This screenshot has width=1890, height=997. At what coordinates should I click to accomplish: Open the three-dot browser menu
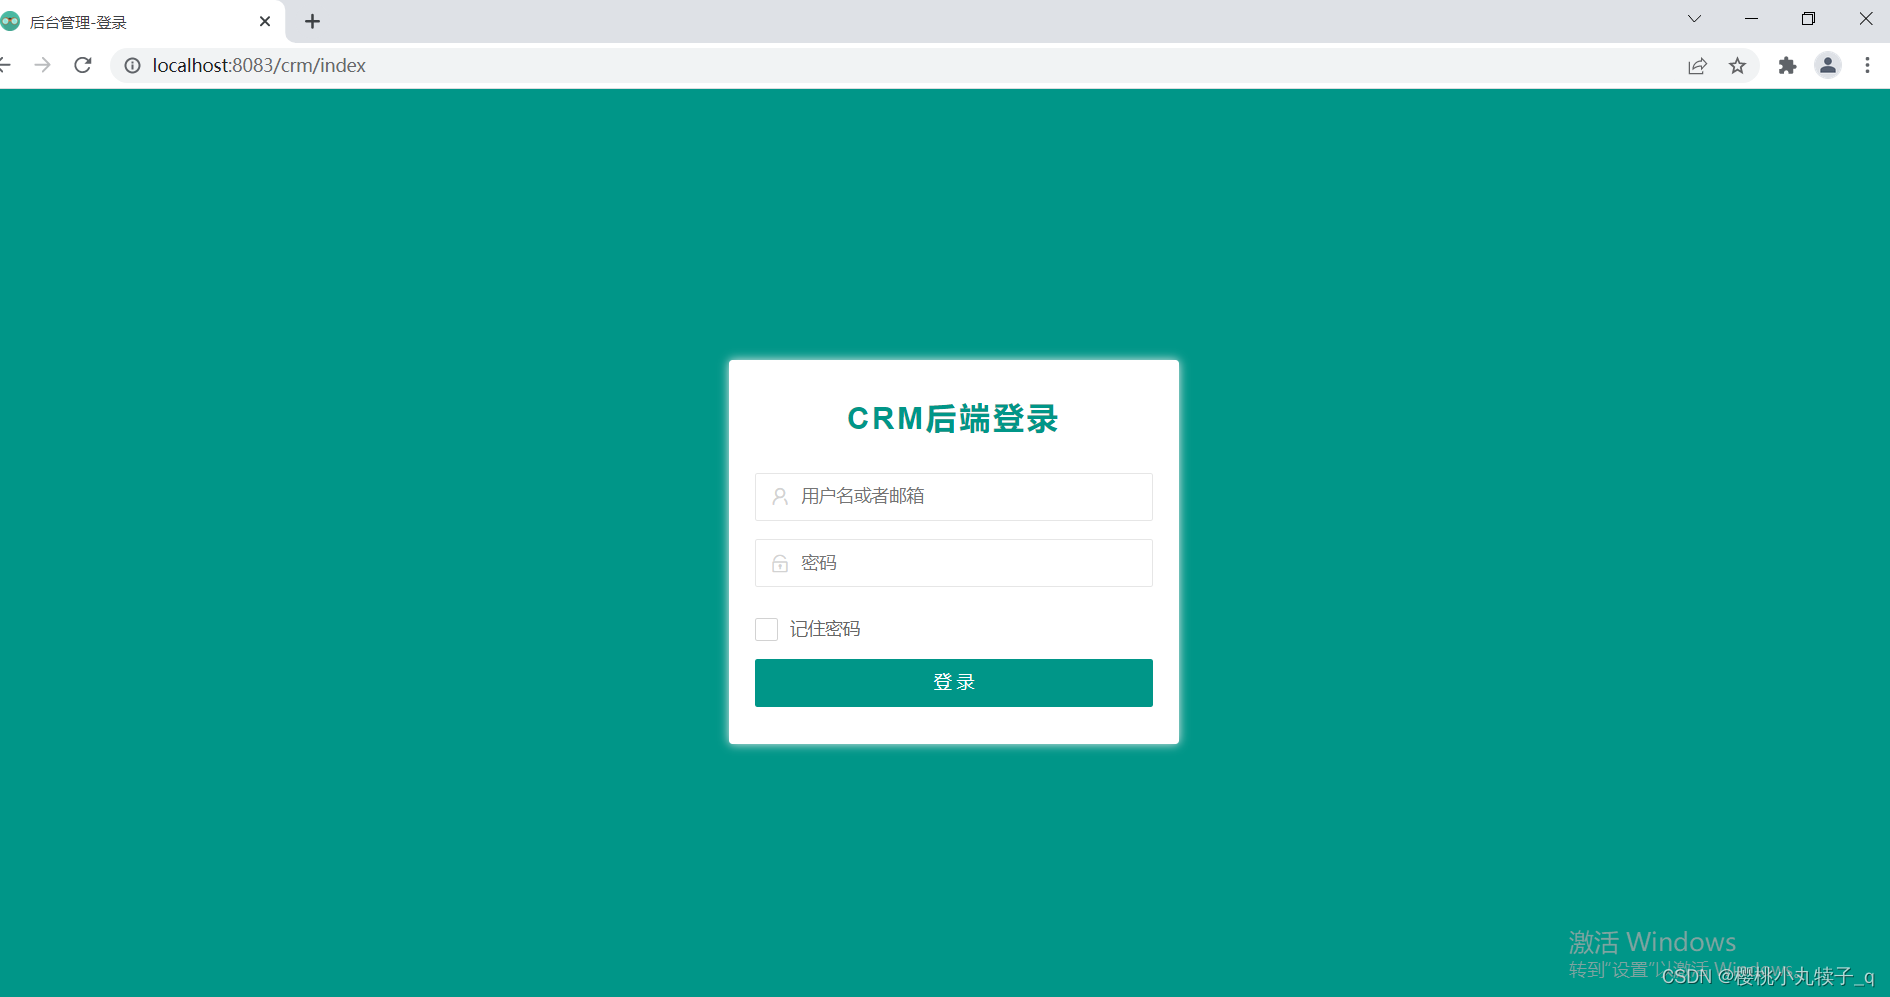click(1868, 65)
